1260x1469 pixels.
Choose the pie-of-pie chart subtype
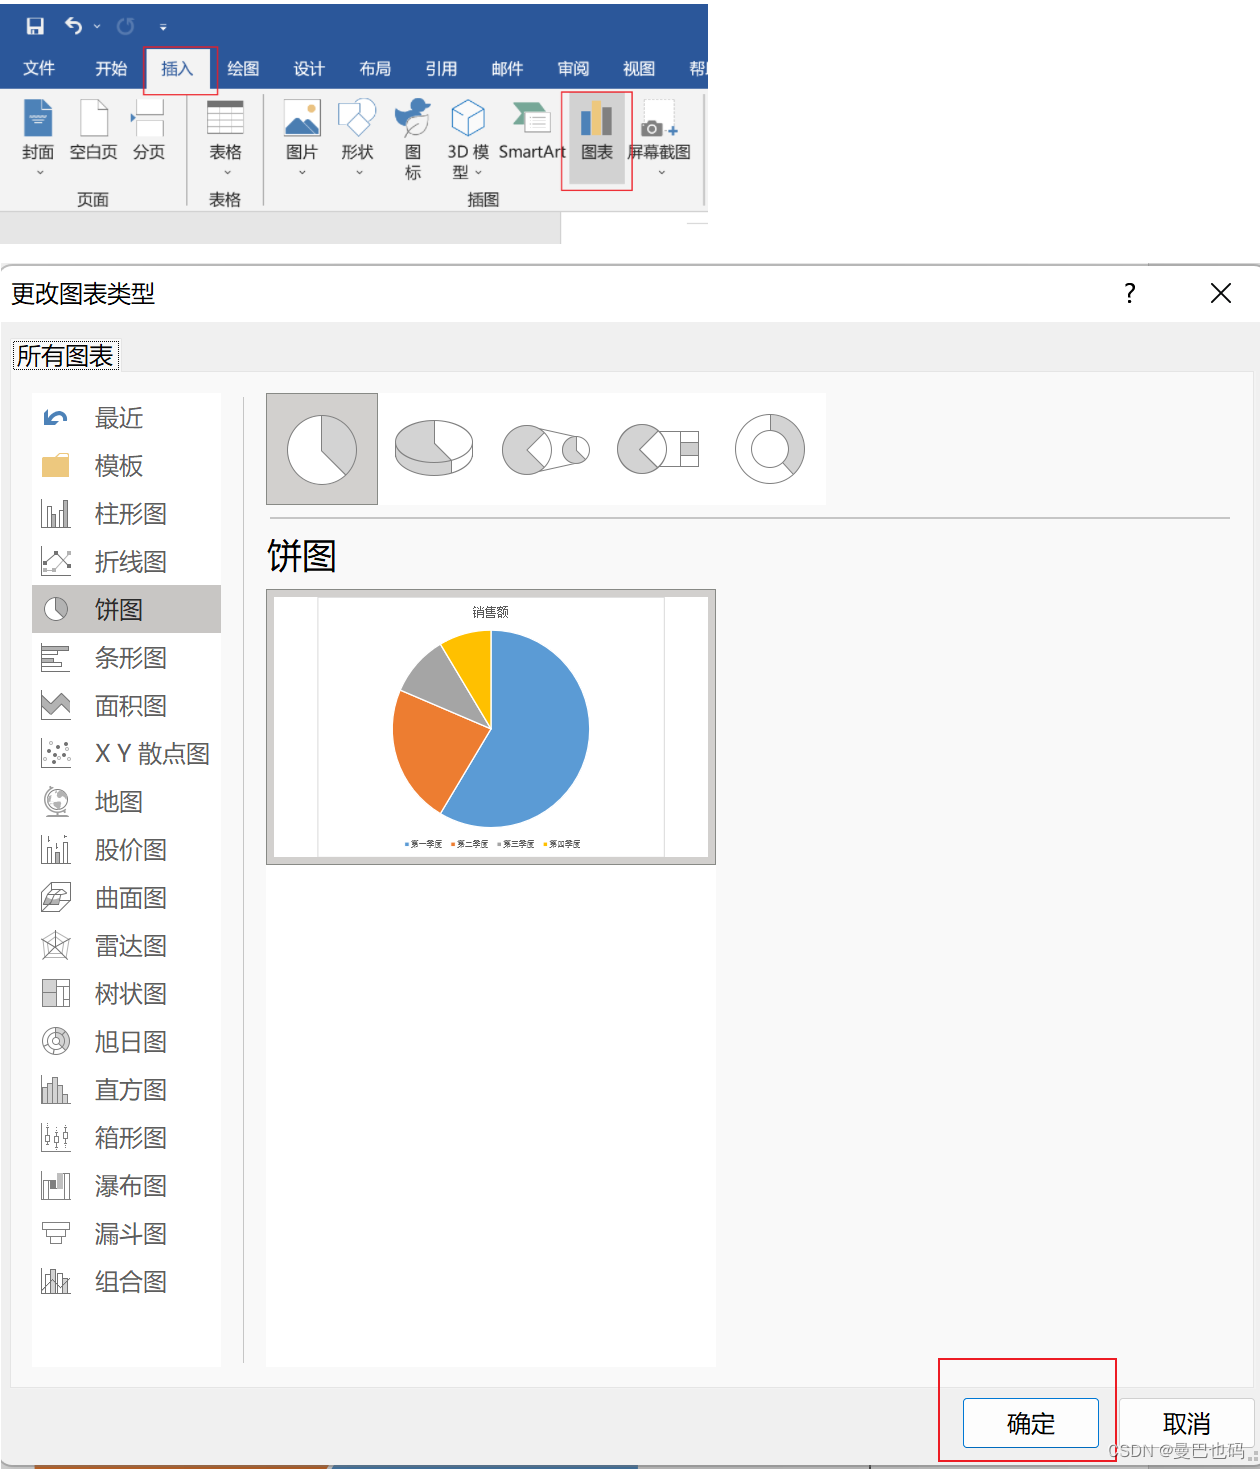[x=546, y=449]
